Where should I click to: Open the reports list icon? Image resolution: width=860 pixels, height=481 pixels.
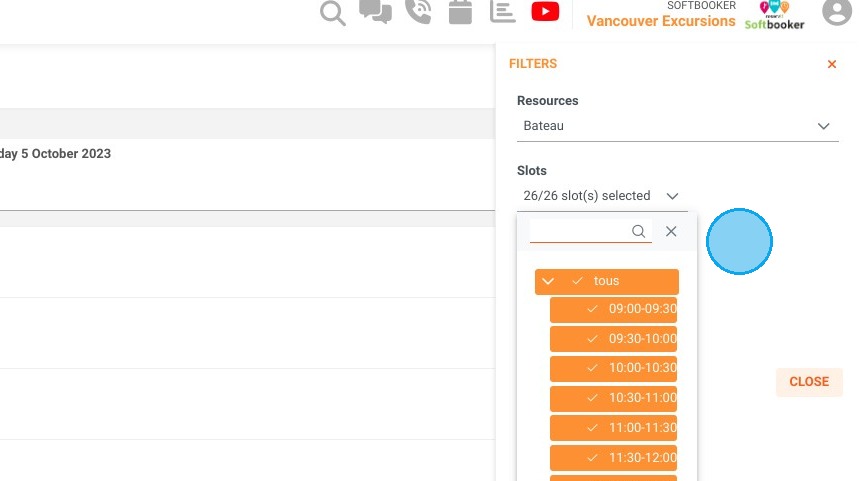[x=502, y=12]
